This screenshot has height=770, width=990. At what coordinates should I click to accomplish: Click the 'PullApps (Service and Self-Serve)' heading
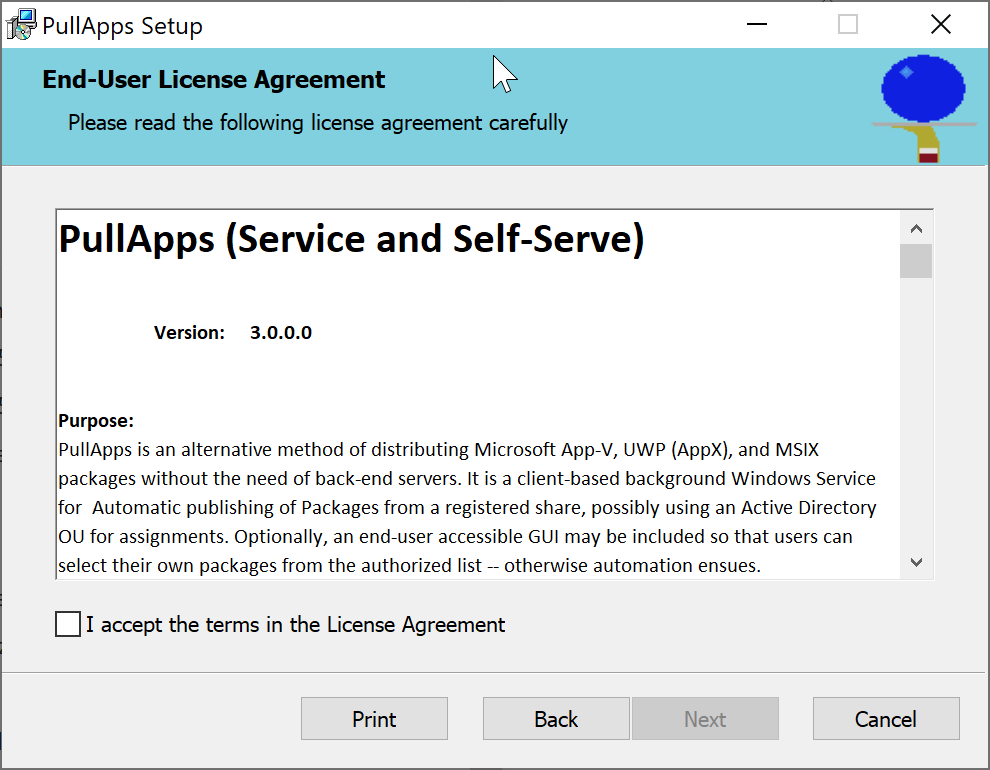tap(352, 239)
